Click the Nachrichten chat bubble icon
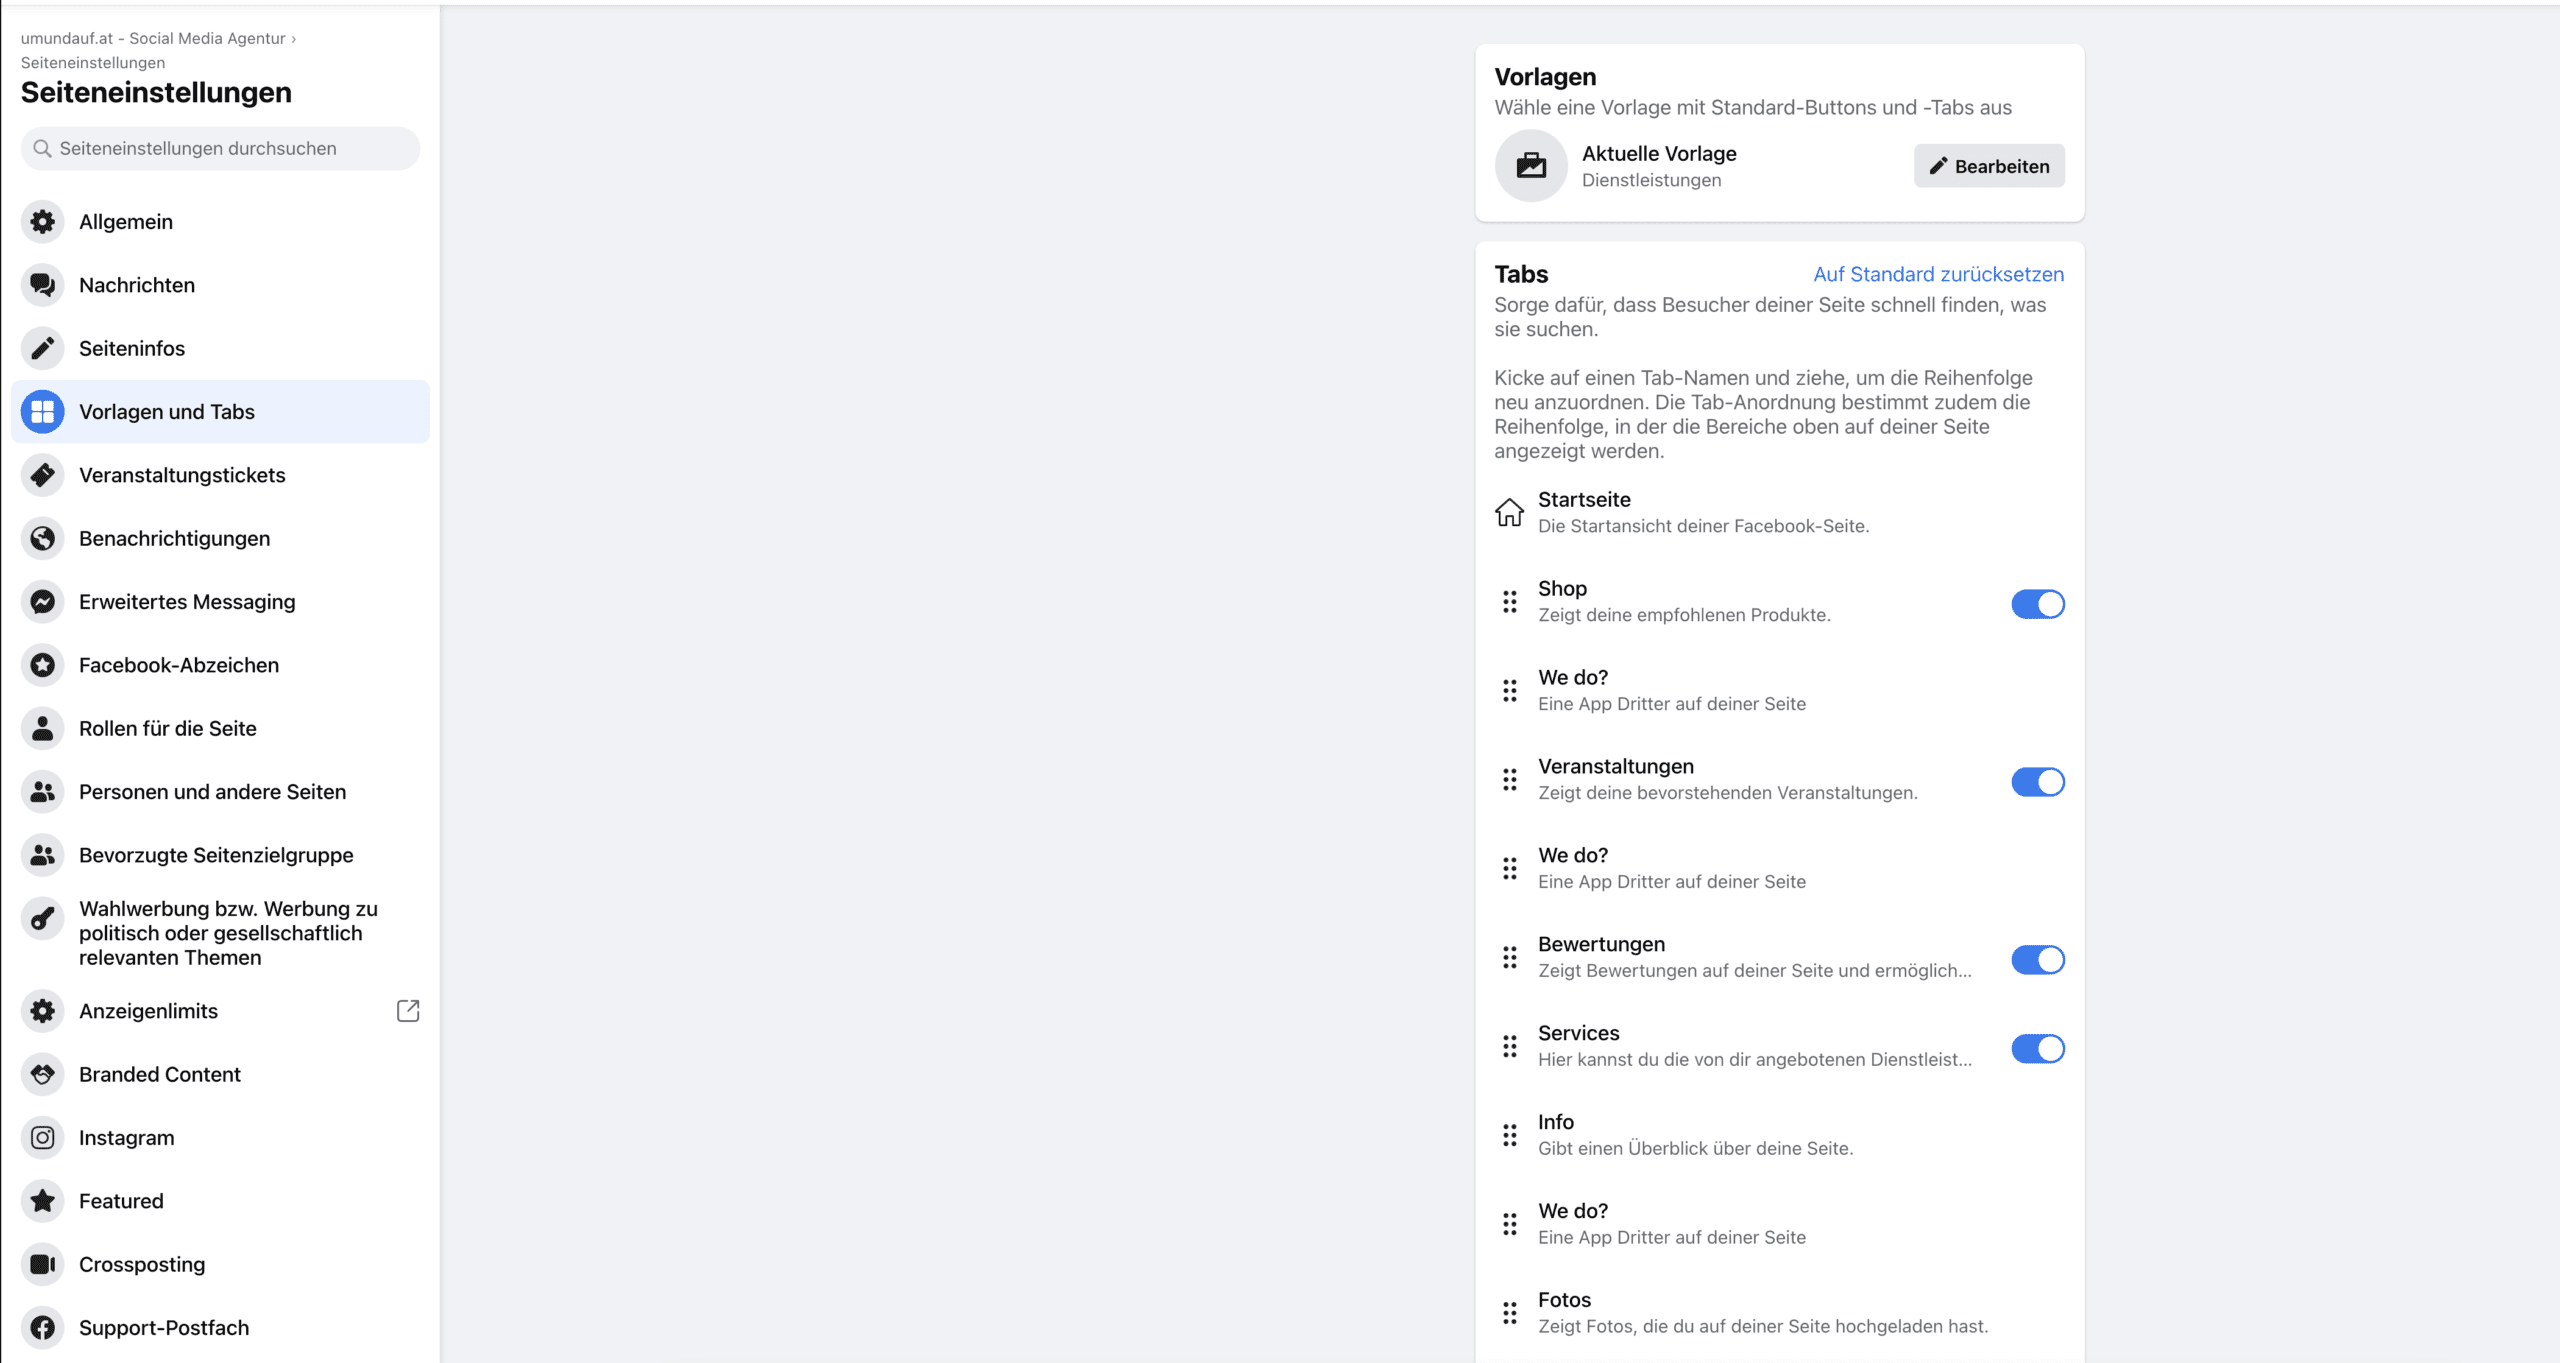The image size is (2560, 1363). click(x=42, y=285)
